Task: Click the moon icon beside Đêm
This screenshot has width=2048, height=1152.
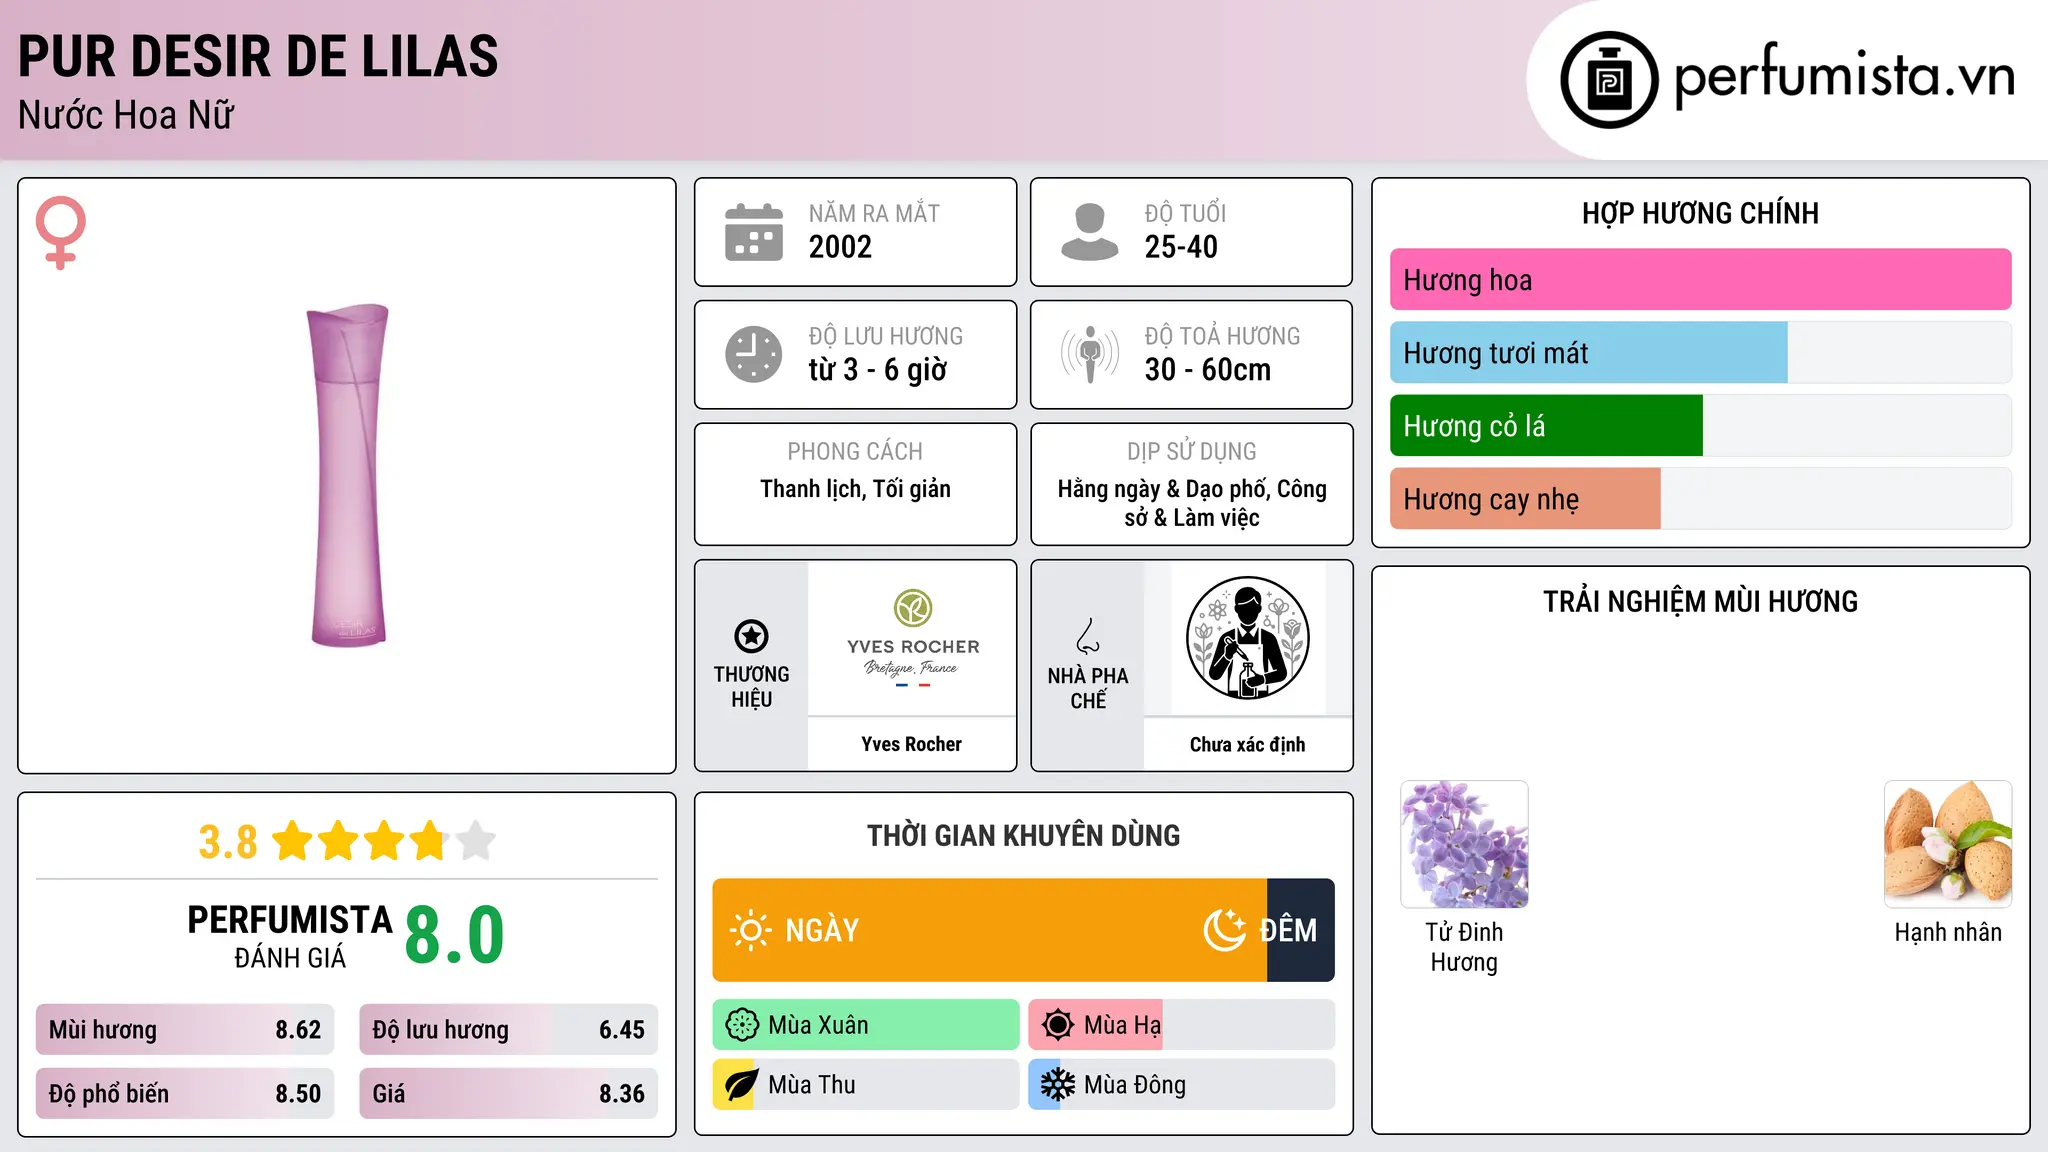Action: pos(1224,930)
